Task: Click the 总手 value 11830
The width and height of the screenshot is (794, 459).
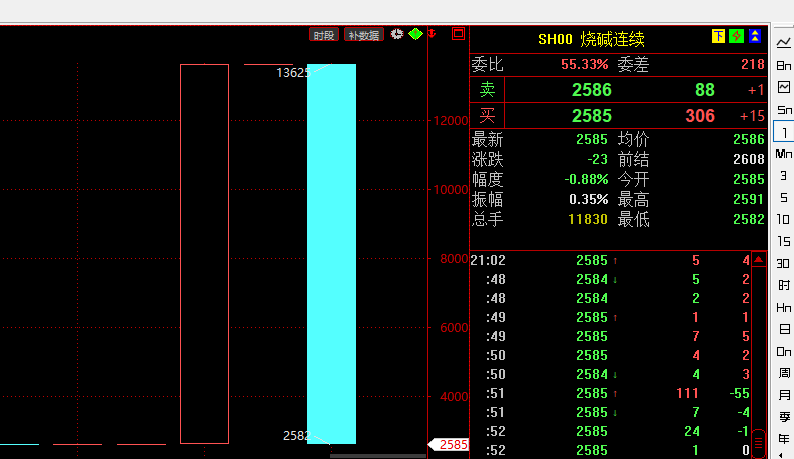Action: click(588, 219)
